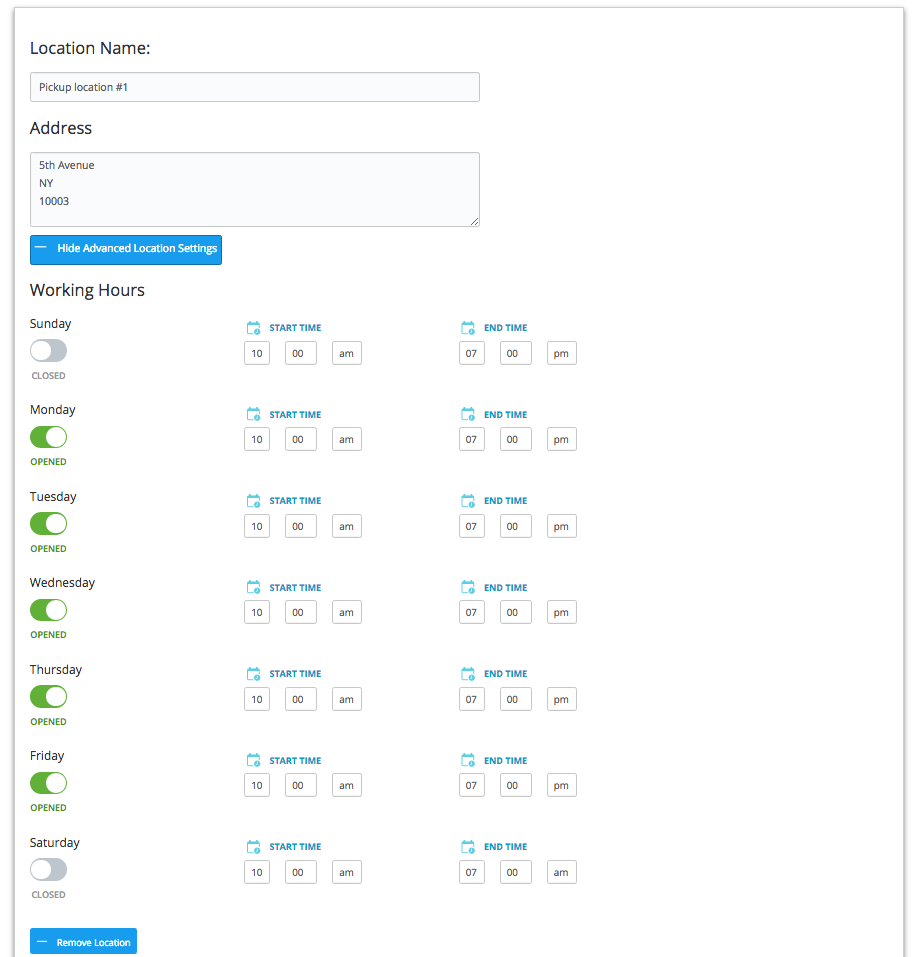Disable the Monday opened toggle

[x=48, y=437]
